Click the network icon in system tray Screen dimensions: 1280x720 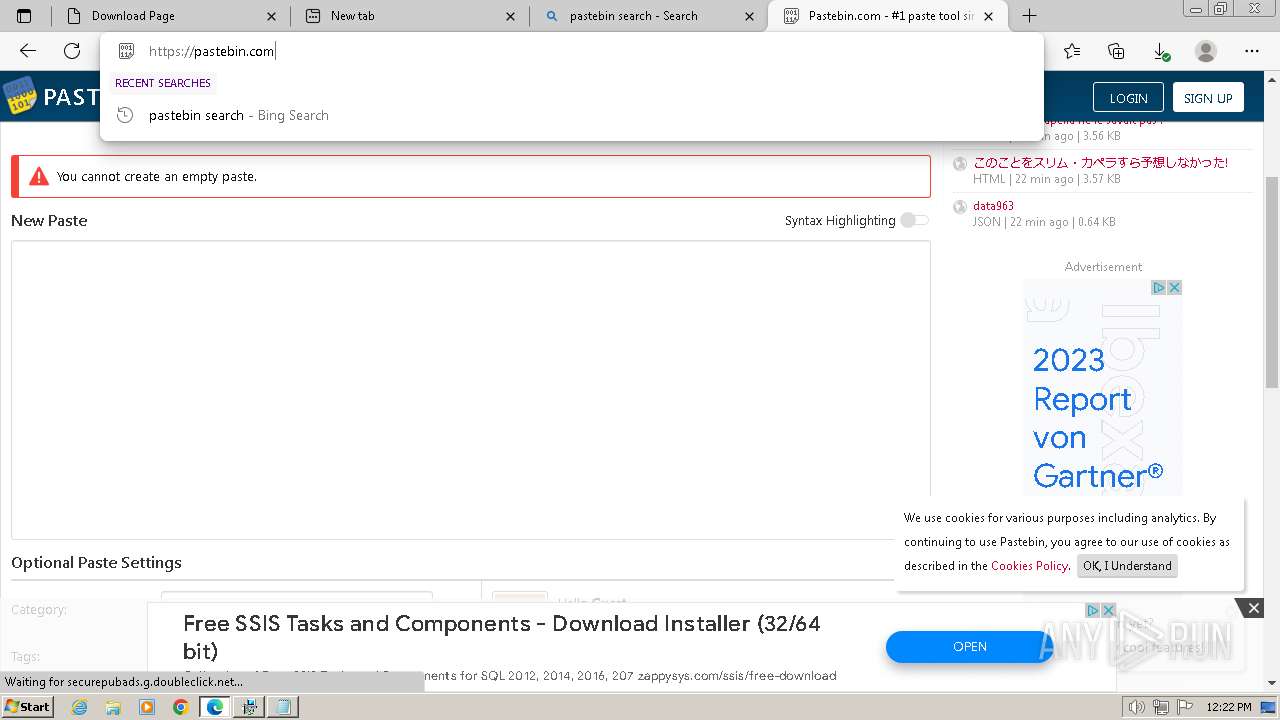(x=1160, y=707)
